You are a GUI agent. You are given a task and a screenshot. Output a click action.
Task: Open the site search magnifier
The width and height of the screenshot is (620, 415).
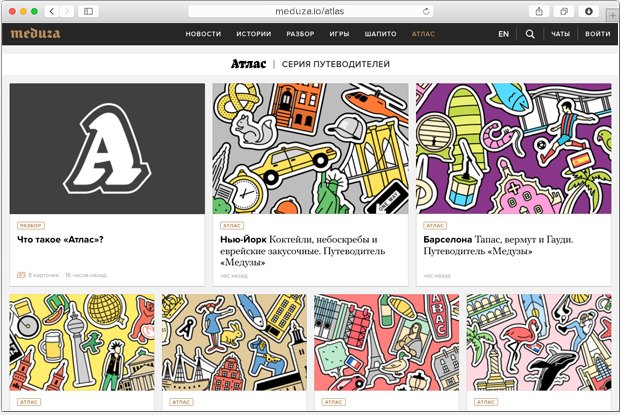pyautogui.click(x=530, y=34)
